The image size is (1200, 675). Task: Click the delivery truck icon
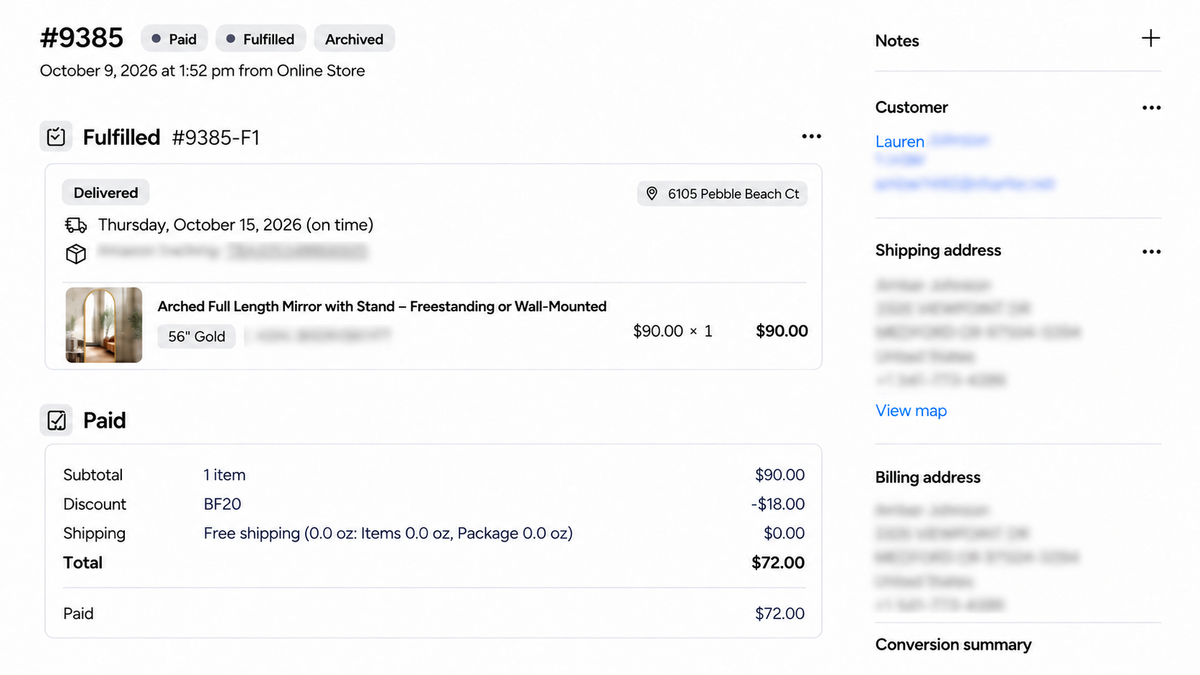75,226
